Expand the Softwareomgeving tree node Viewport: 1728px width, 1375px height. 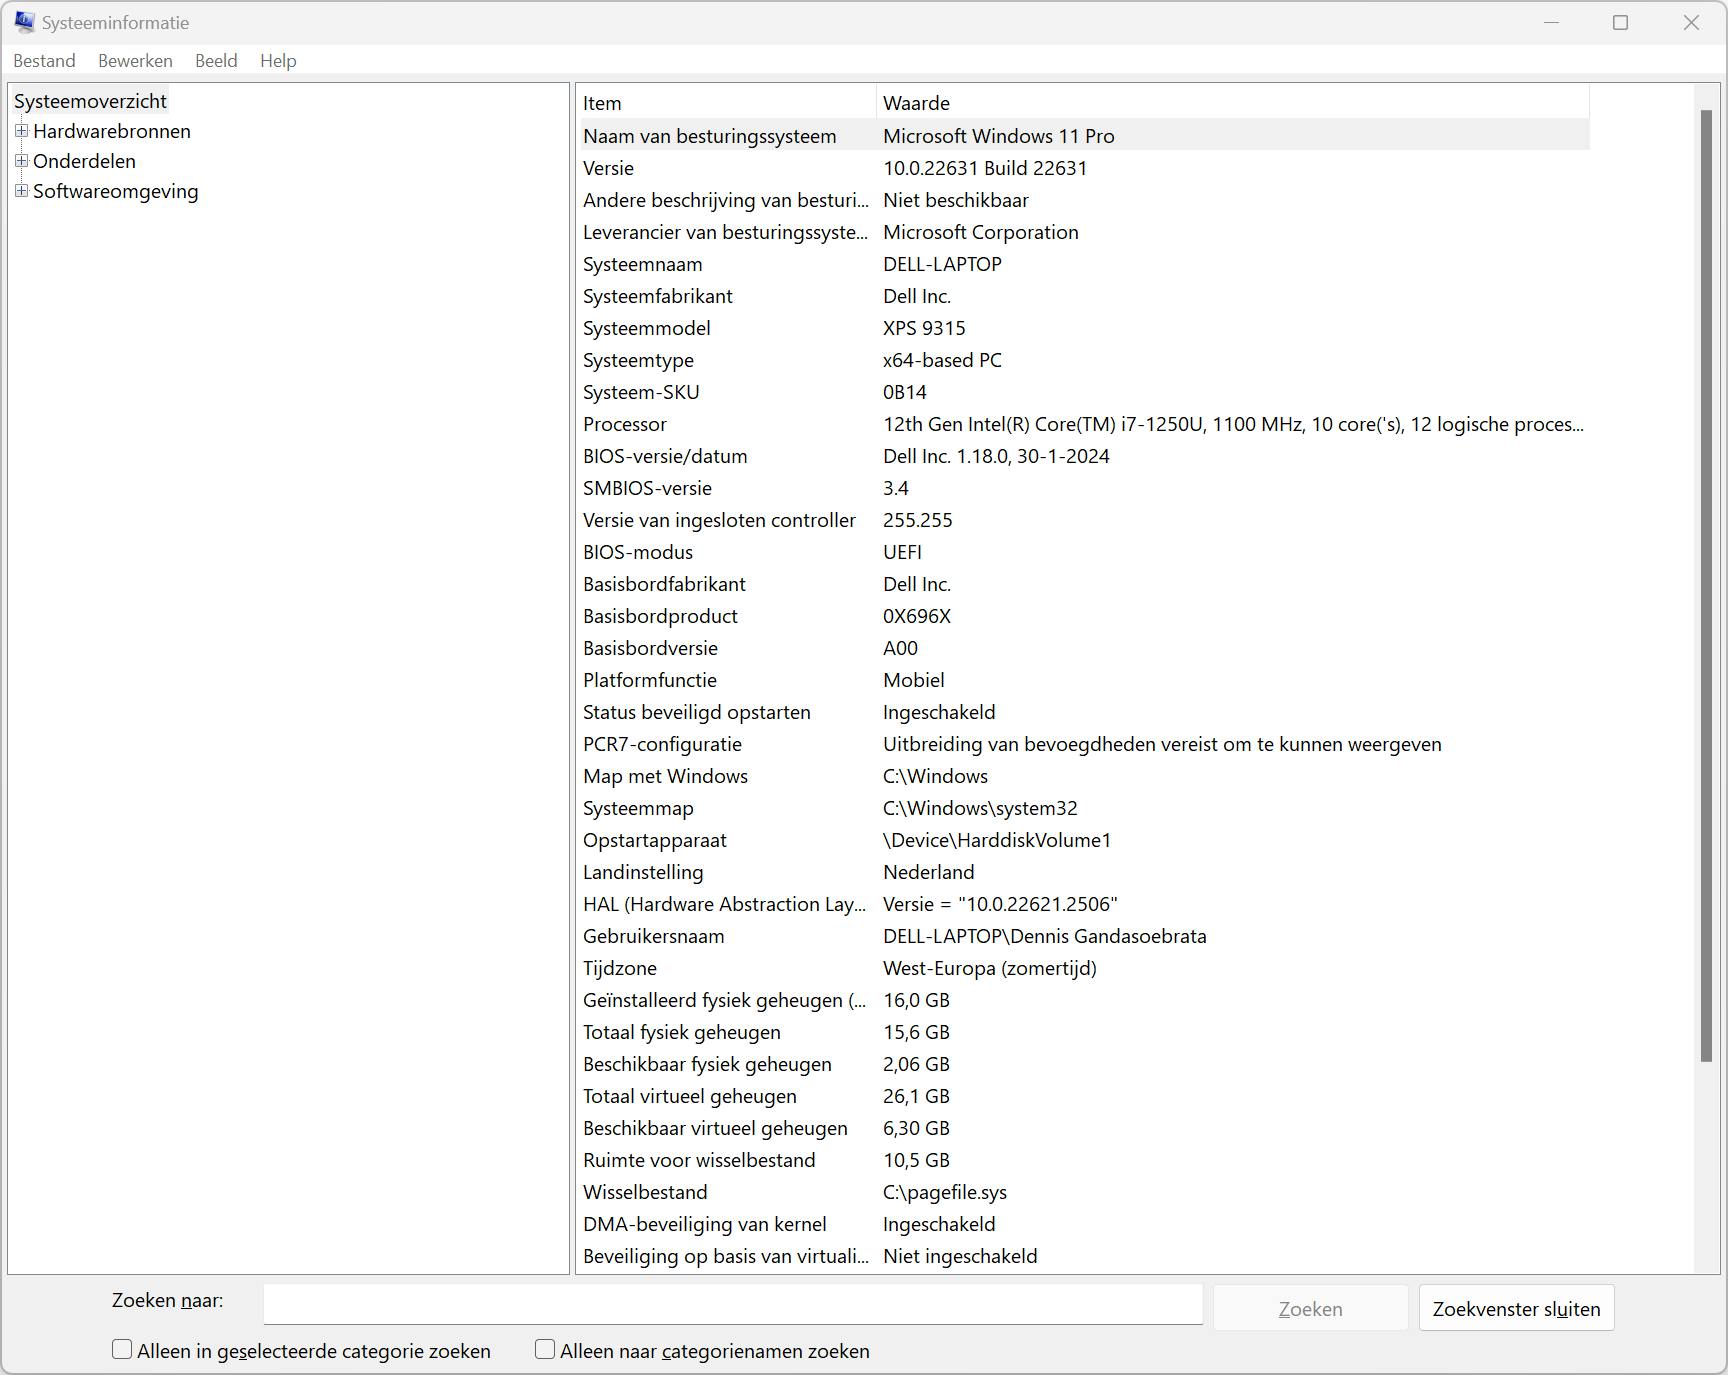point(21,191)
